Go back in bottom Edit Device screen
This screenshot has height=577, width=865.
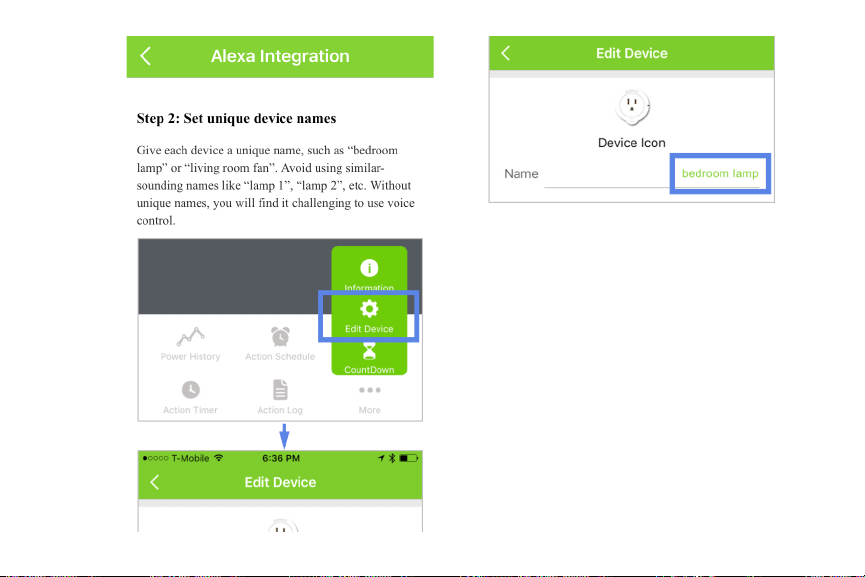(x=154, y=482)
